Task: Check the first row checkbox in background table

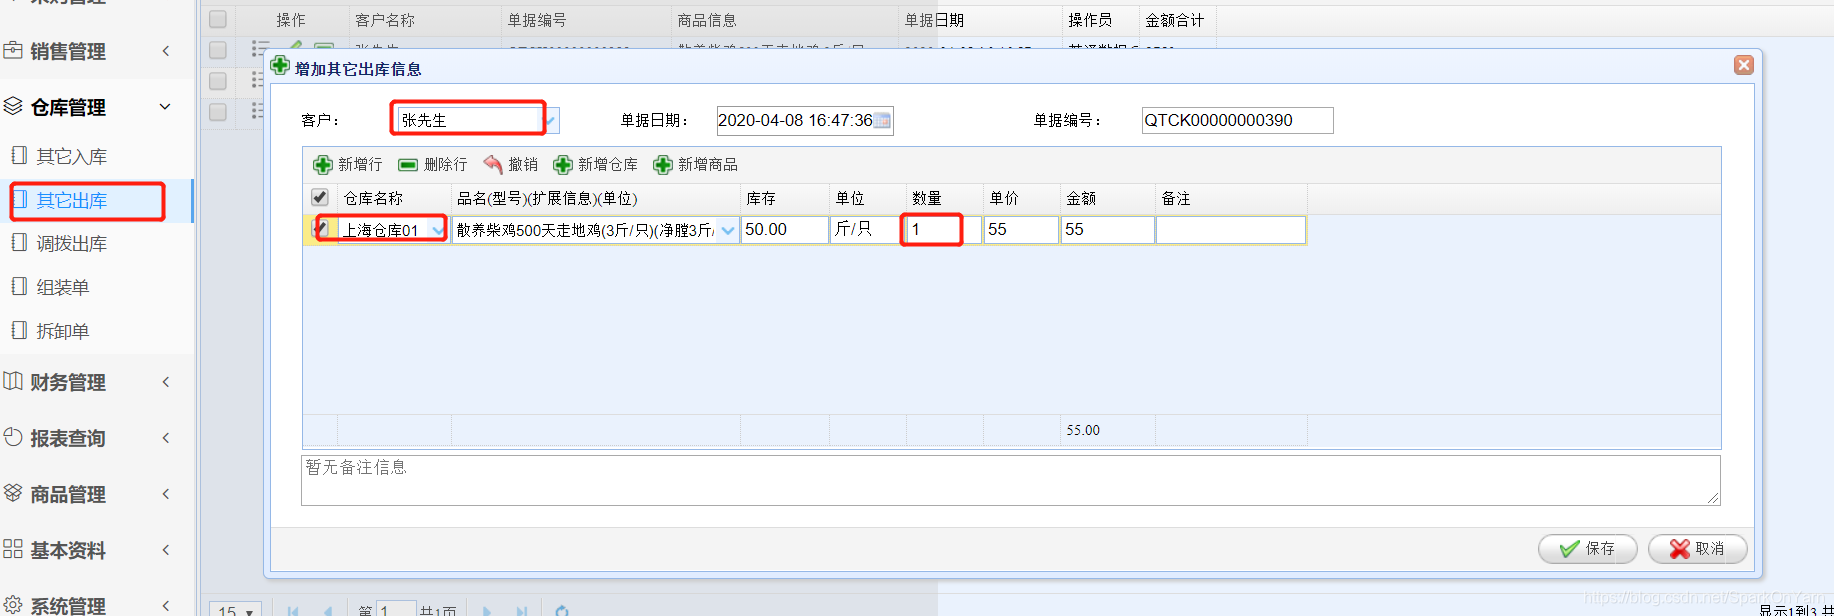Action: [218, 50]
